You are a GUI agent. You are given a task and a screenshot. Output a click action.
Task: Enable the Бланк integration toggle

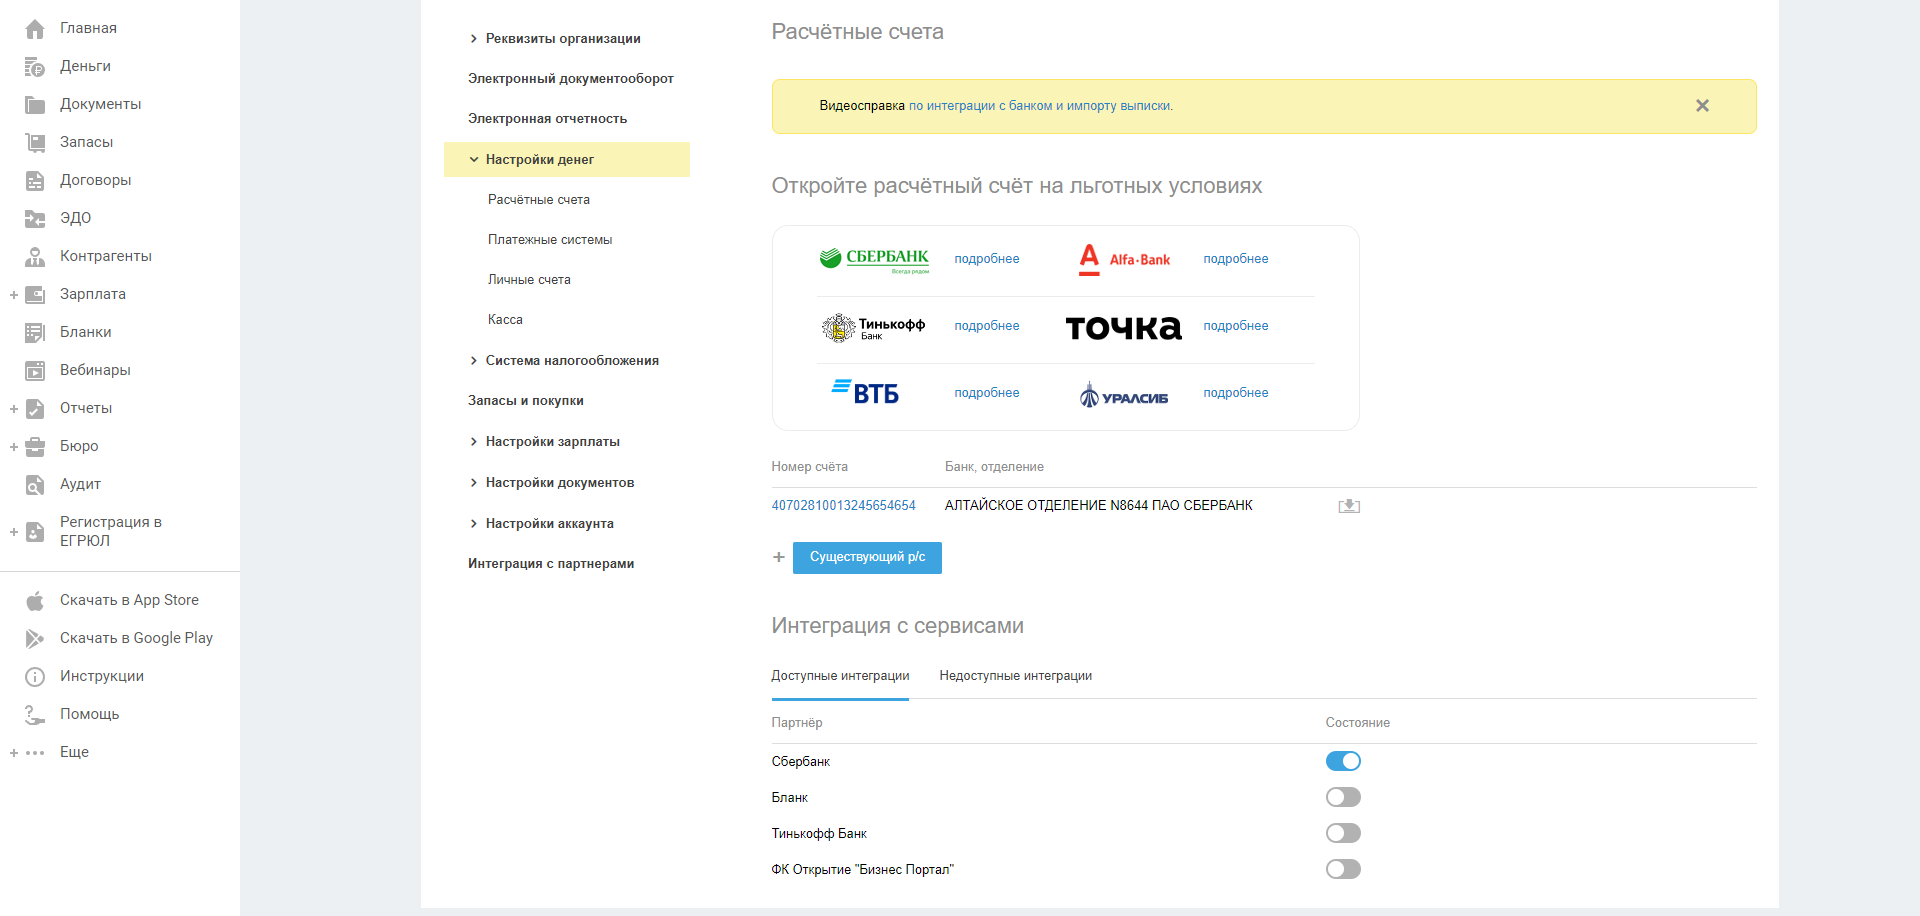pos(1343,797)
